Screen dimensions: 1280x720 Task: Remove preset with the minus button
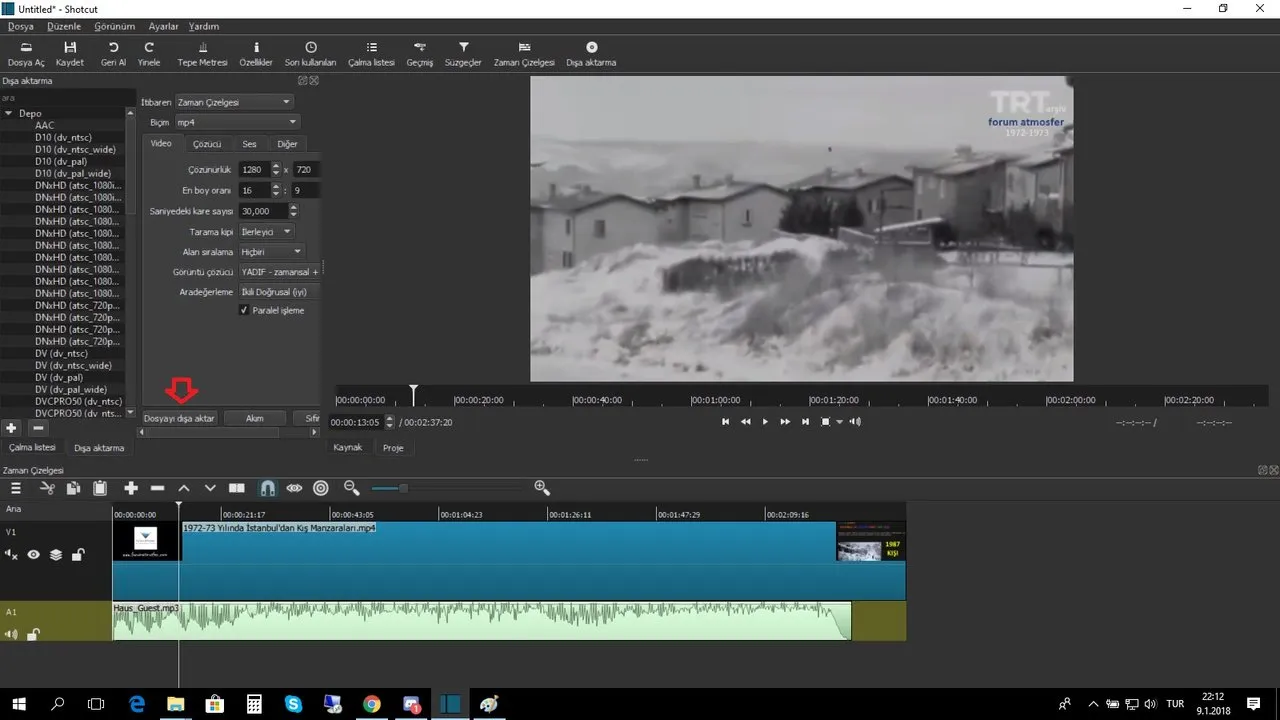coord(38,428)
